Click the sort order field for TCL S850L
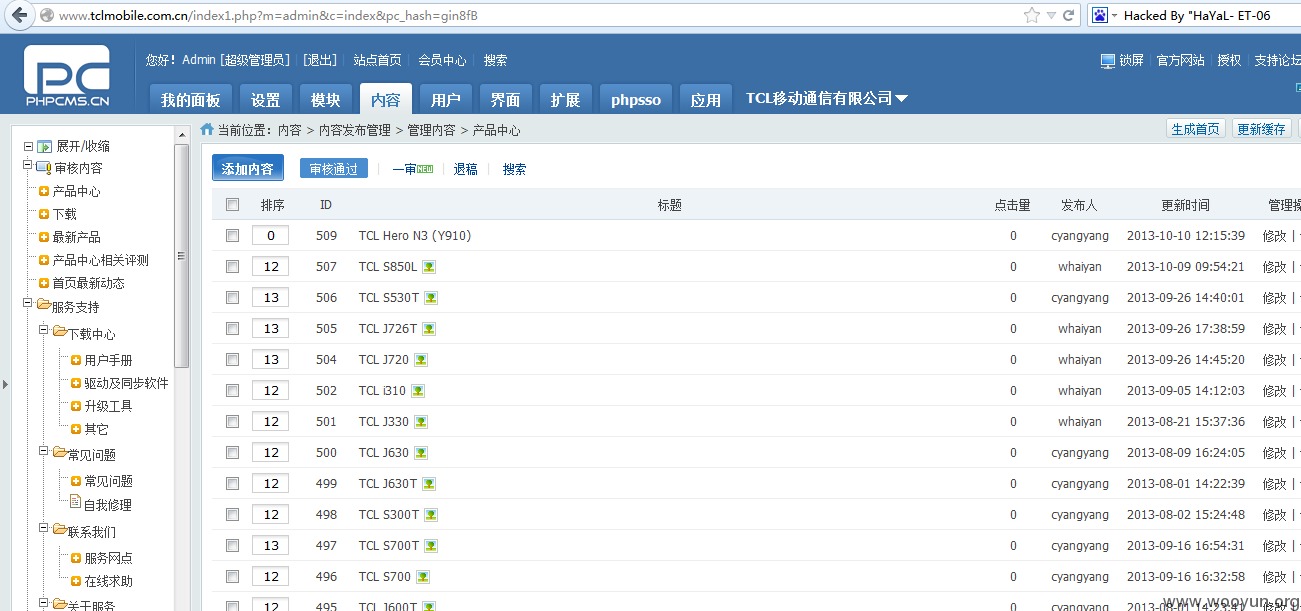Viewport: 1301px width, 611px height. [x=271, y=267]
